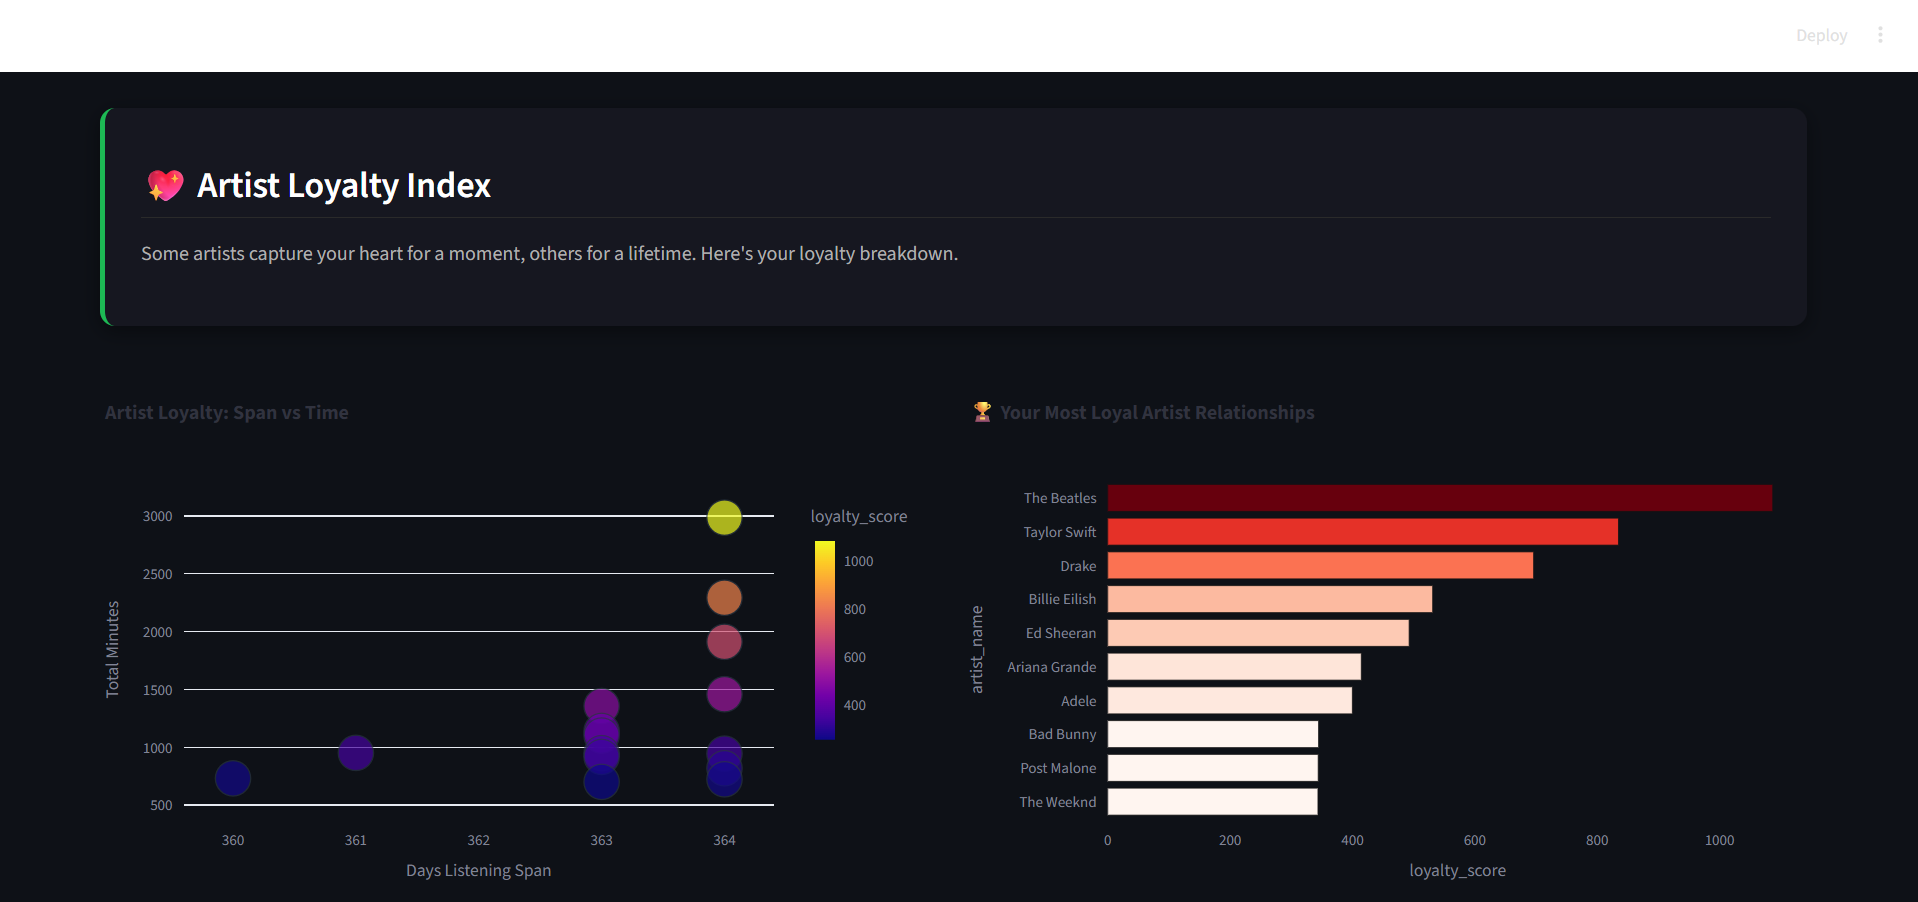This screenshot has height=902, width=1918.
Task: Select the Ed Sheeran bar
Action: point(1258,633)
